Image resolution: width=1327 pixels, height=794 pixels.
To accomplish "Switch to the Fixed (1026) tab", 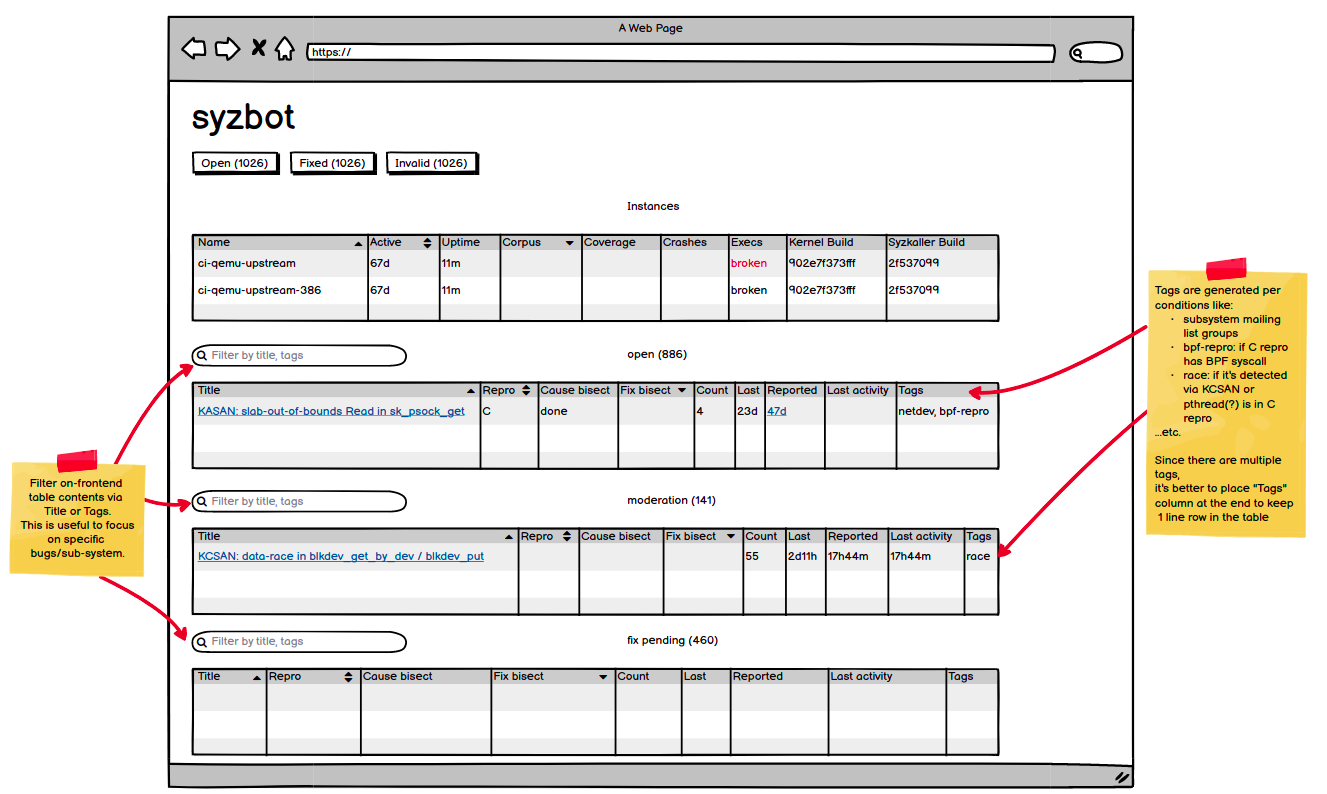I will (333, 163).
